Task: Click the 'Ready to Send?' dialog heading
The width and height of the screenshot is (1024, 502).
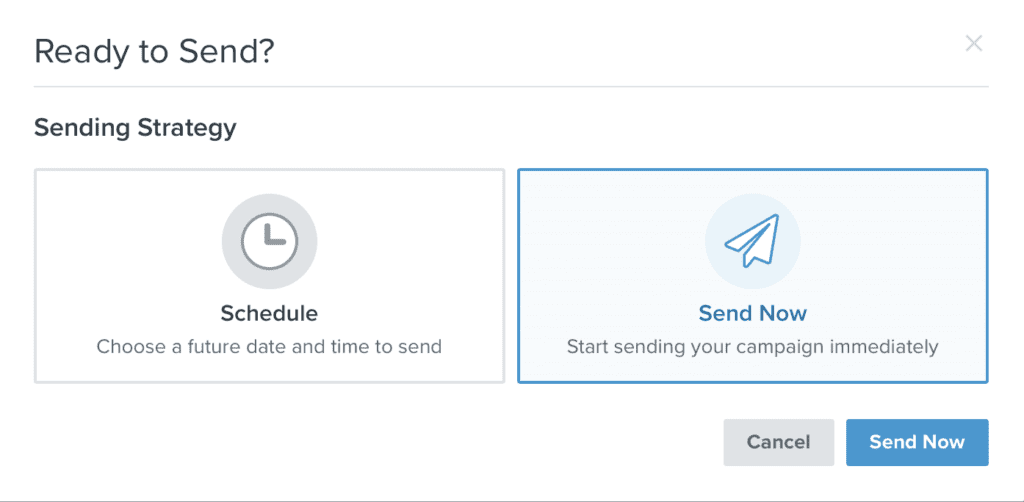Action: click(x=154, y=52)
